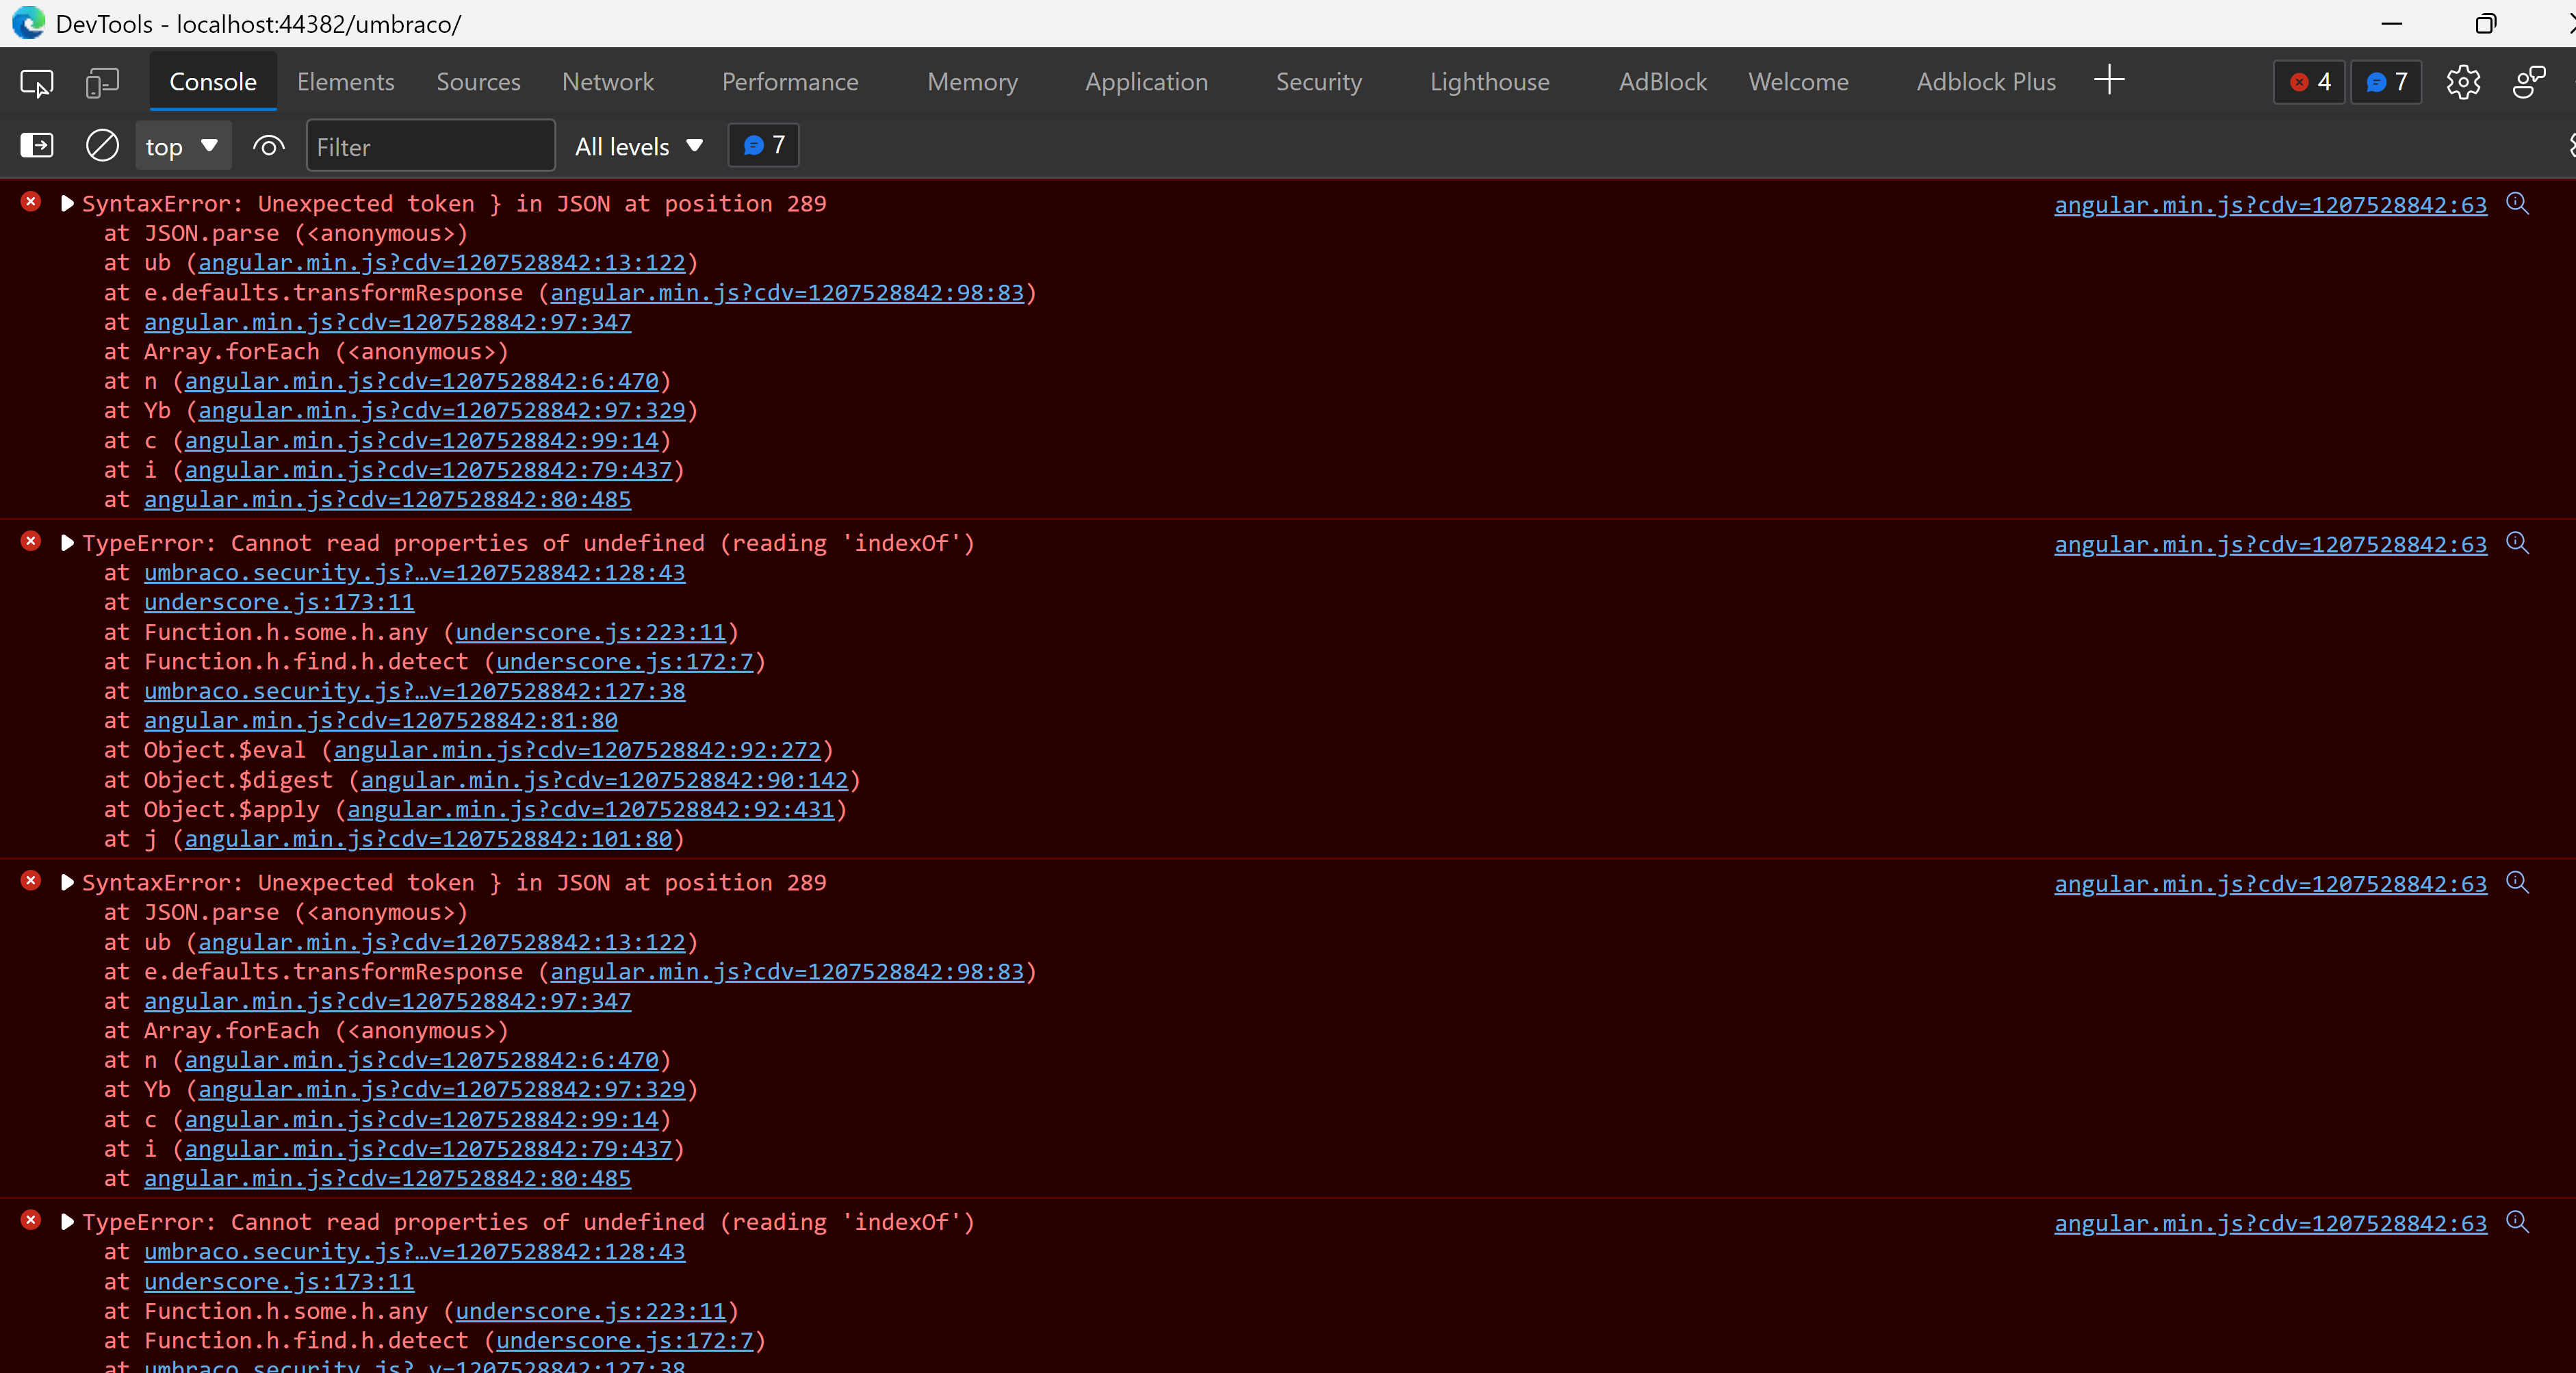This screenshot has width=2576, height=1373.
Task: Collapse the second SyntaxError stack trace
Action: 67,882
